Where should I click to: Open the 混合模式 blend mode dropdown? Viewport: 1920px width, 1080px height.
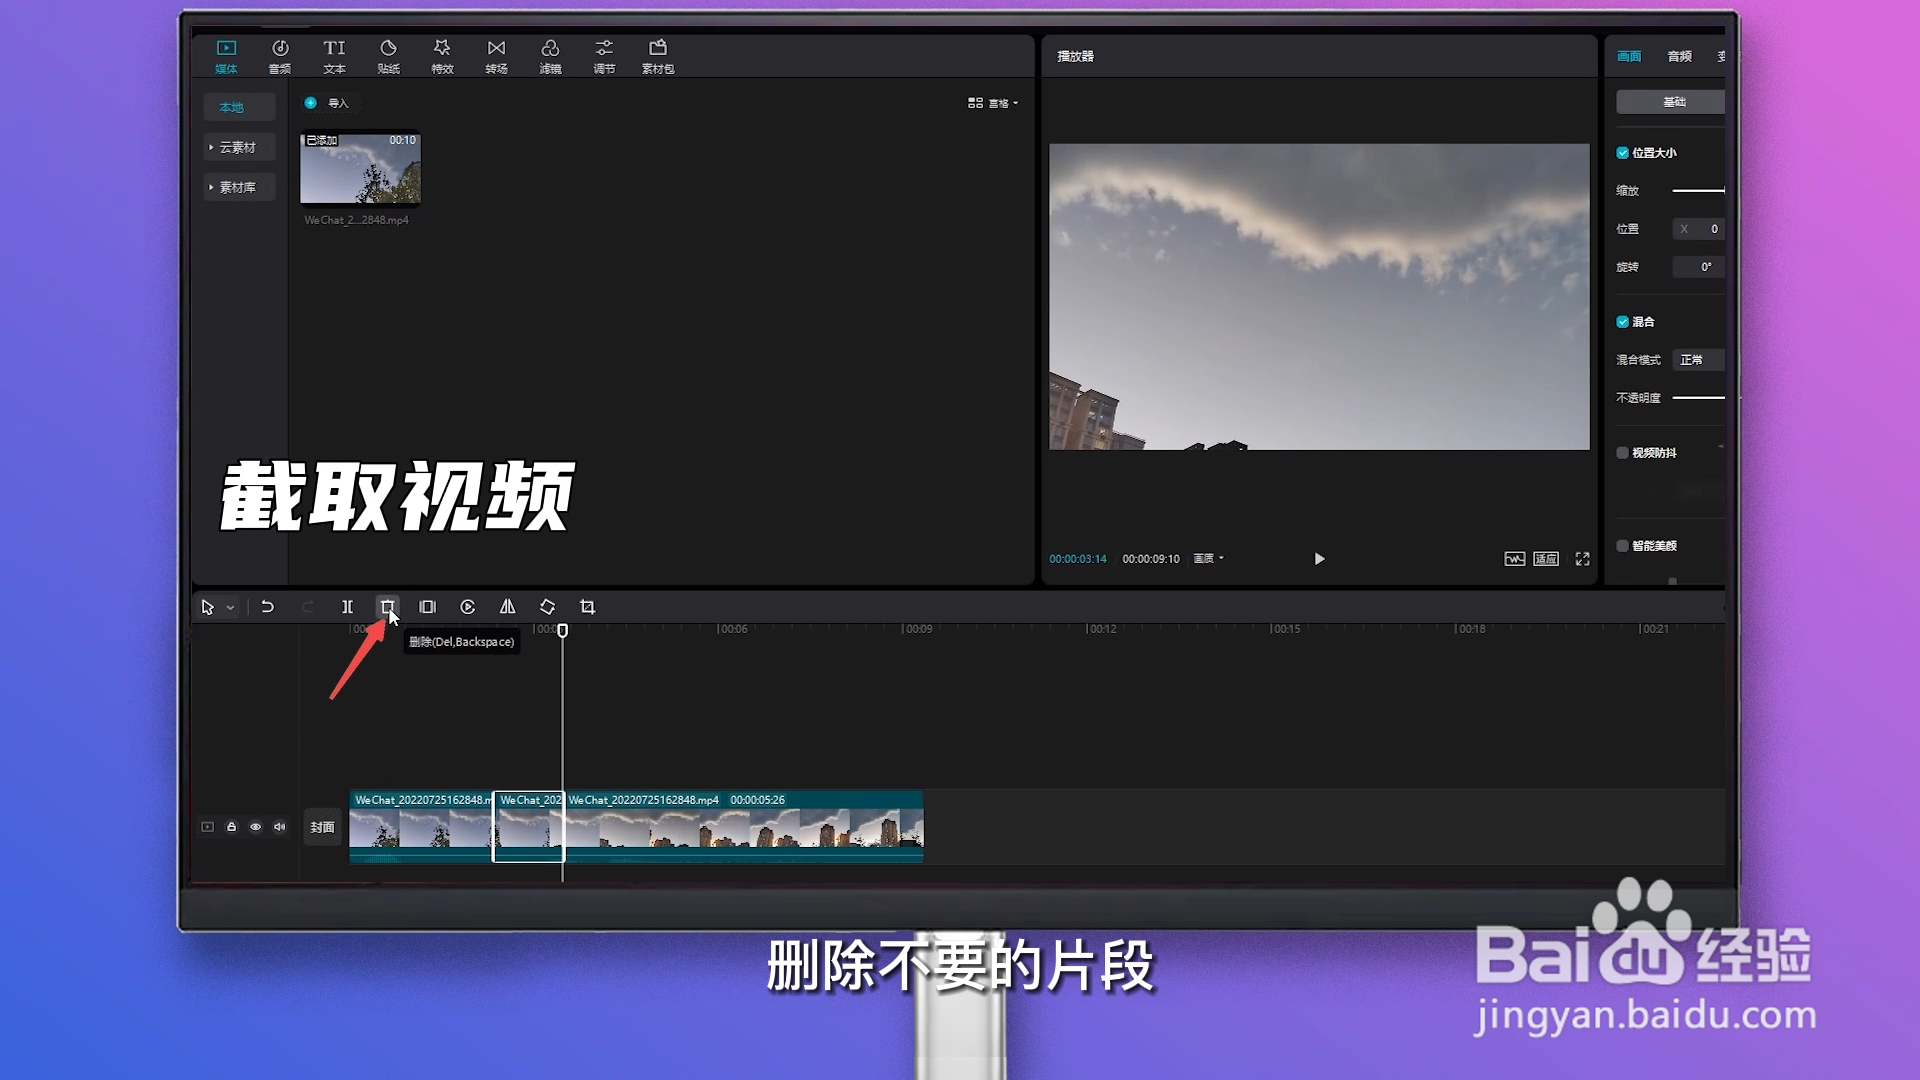[x=1699, y=359]
